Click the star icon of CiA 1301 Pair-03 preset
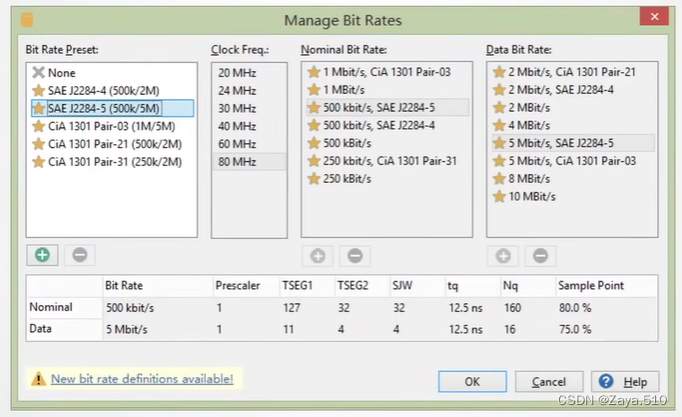The height and width of the screenshot is (417, 682). pyautogui.click(x=38, y=126)
